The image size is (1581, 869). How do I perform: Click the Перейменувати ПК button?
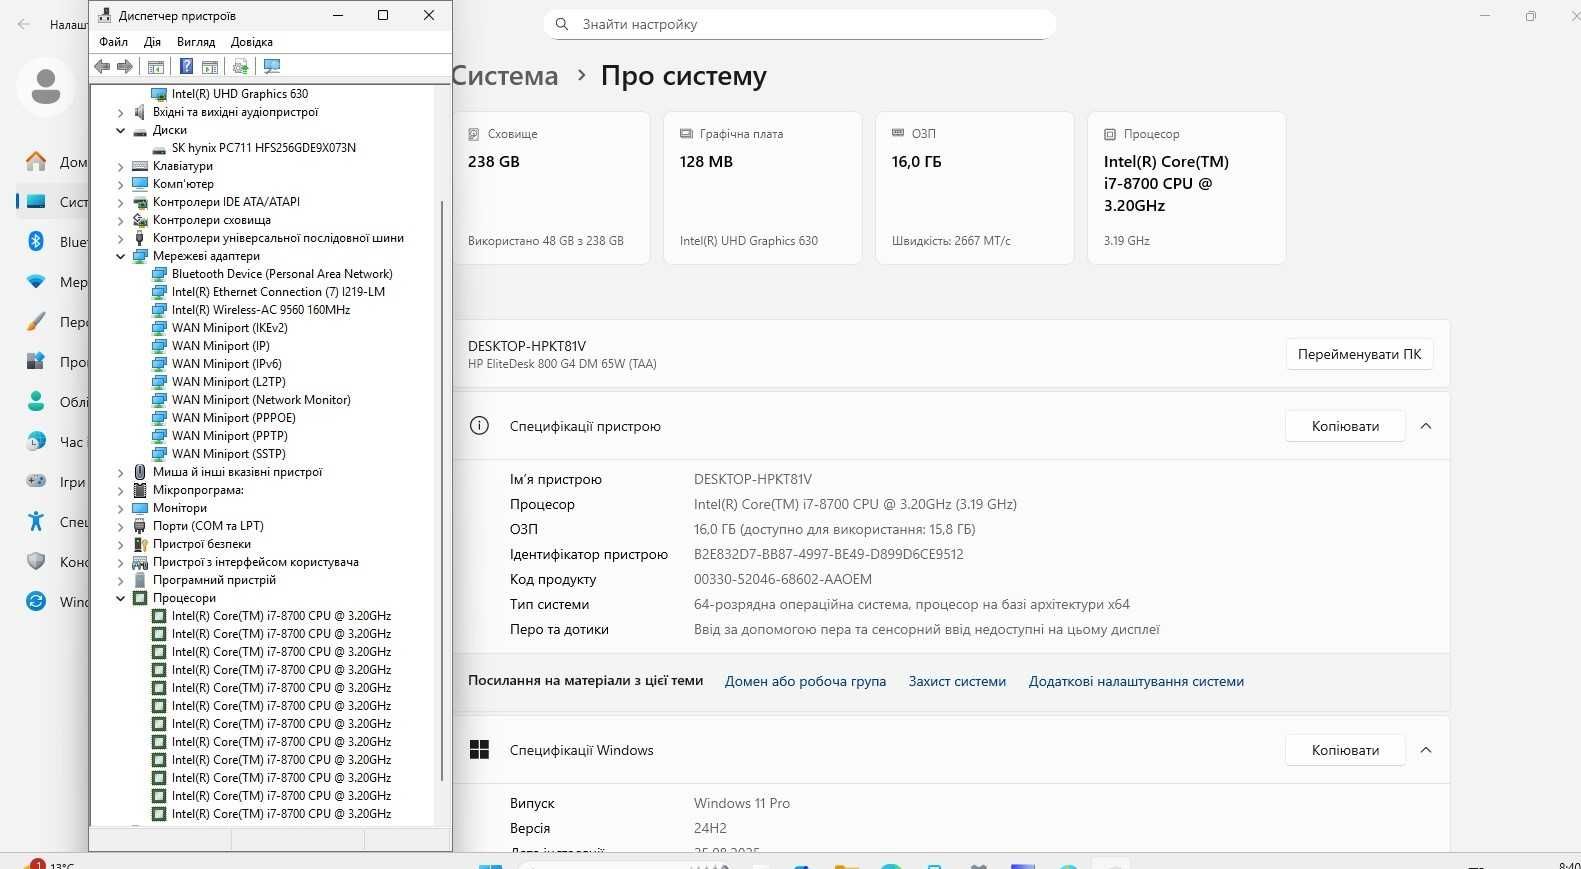[1359, 354]
